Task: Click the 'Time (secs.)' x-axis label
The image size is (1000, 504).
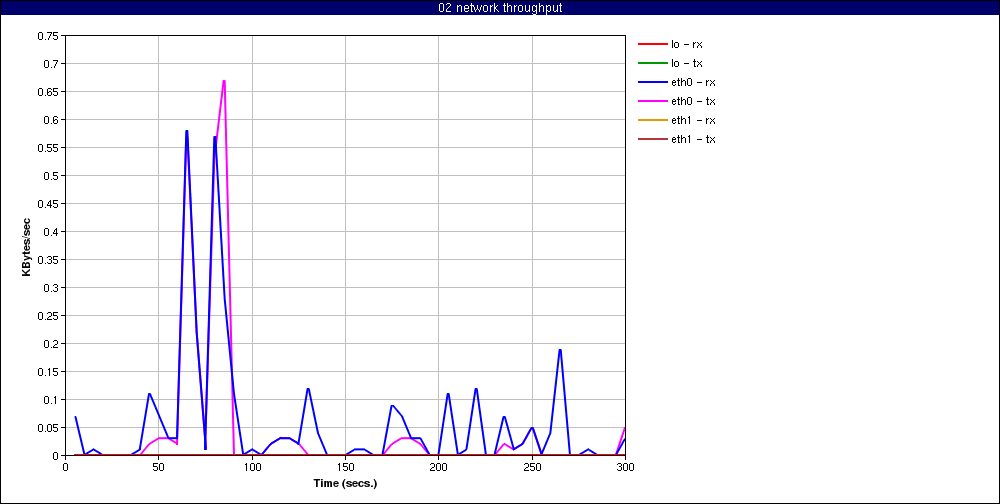Action: point(345,483)
